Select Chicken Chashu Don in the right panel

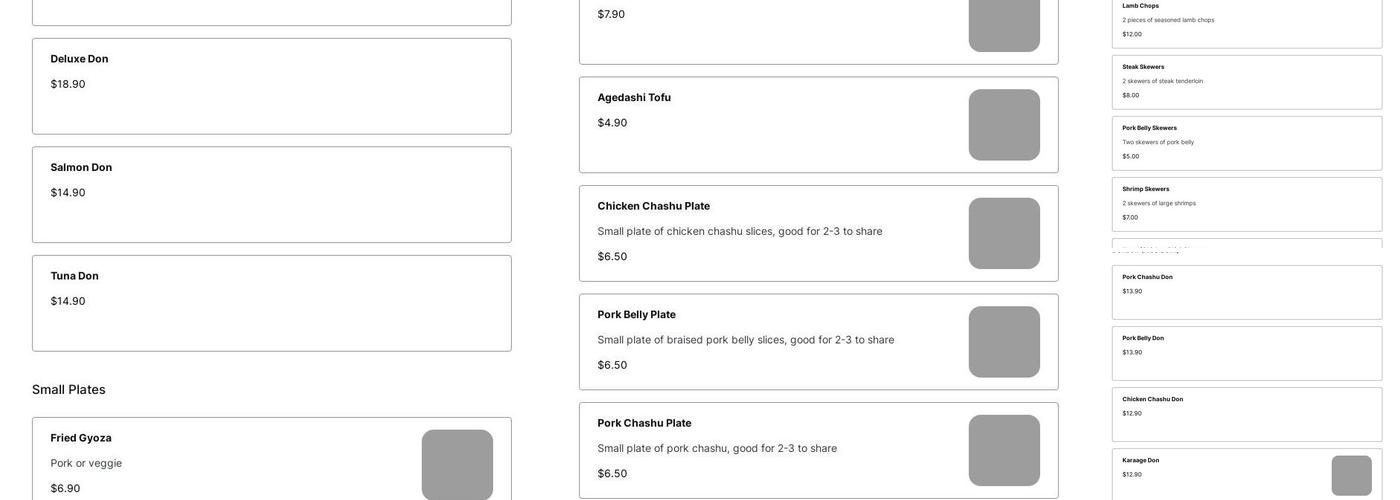point(1247,414)
